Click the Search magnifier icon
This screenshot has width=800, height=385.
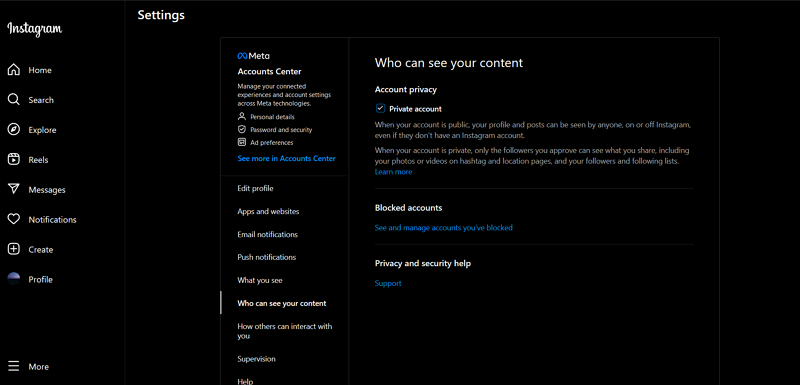14,99
